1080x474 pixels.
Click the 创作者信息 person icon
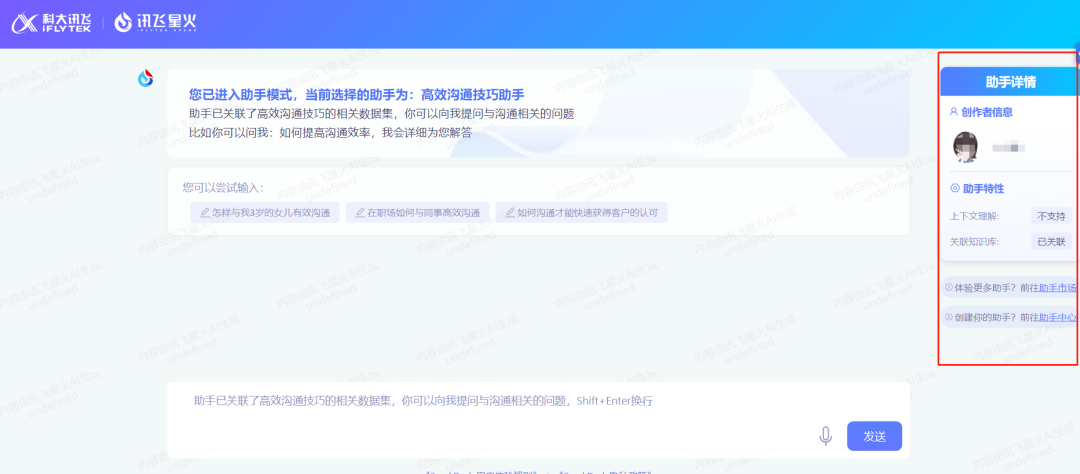954,111
